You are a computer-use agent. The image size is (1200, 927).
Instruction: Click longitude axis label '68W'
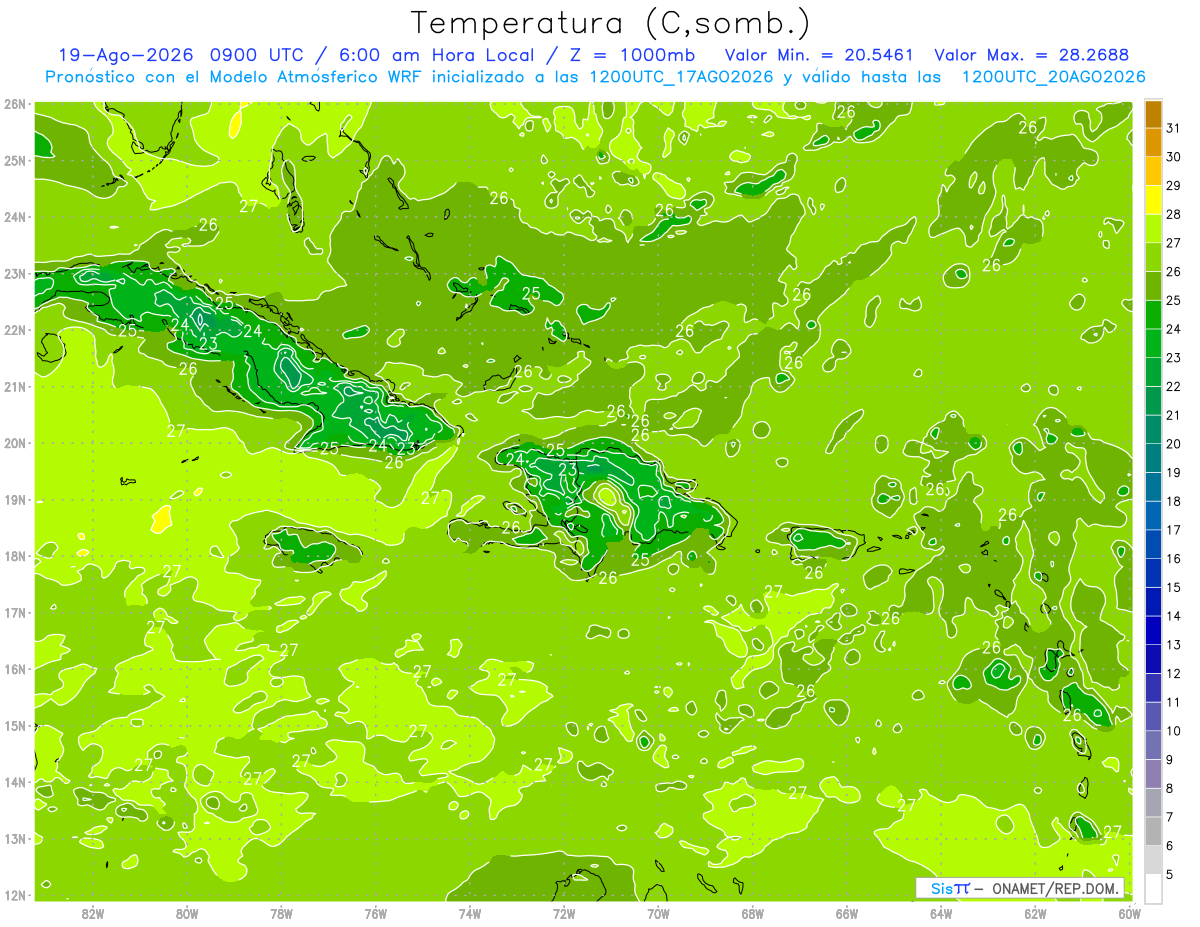click(x=752, y=913)
